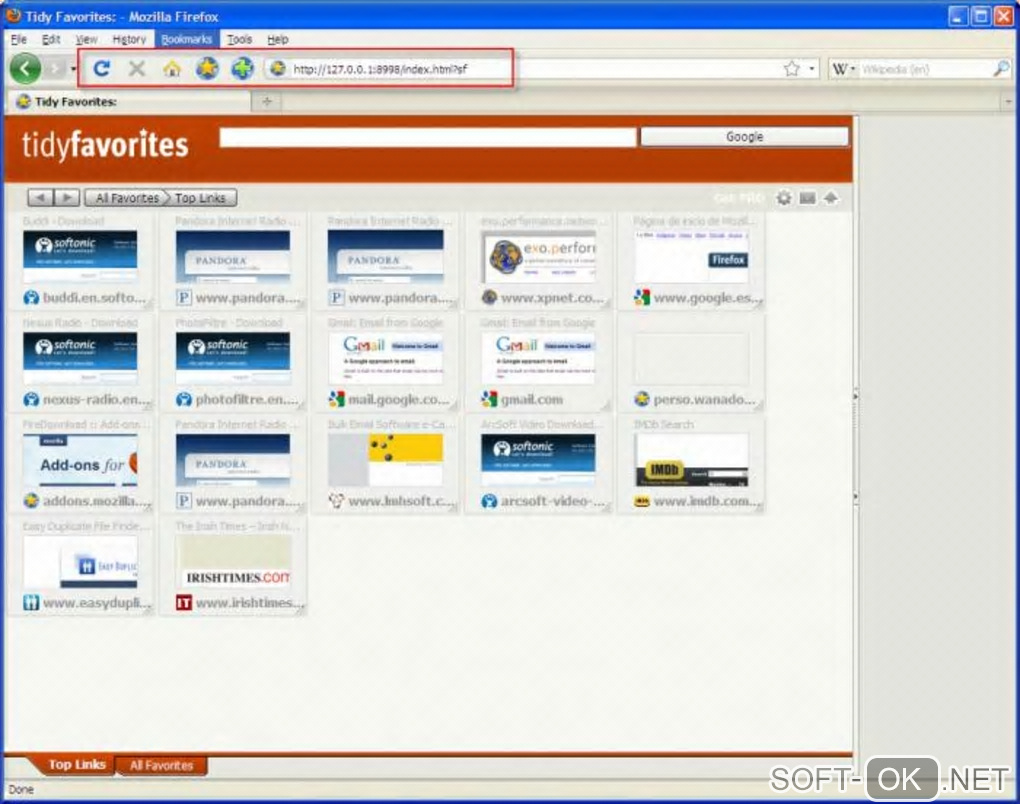Open the mail.google.com Gmail thumbnail
Viewport: 1020px width, 804px height.
[386, 359]
